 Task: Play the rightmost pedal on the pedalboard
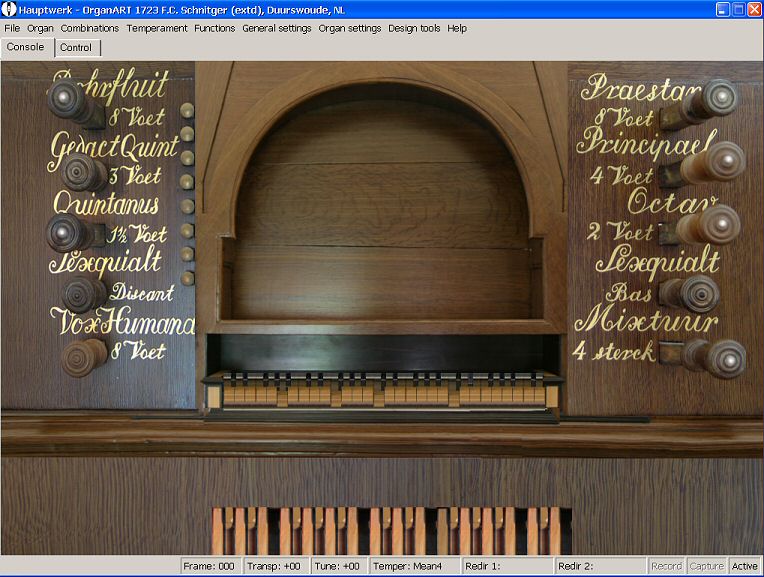[x=555, y=531]
